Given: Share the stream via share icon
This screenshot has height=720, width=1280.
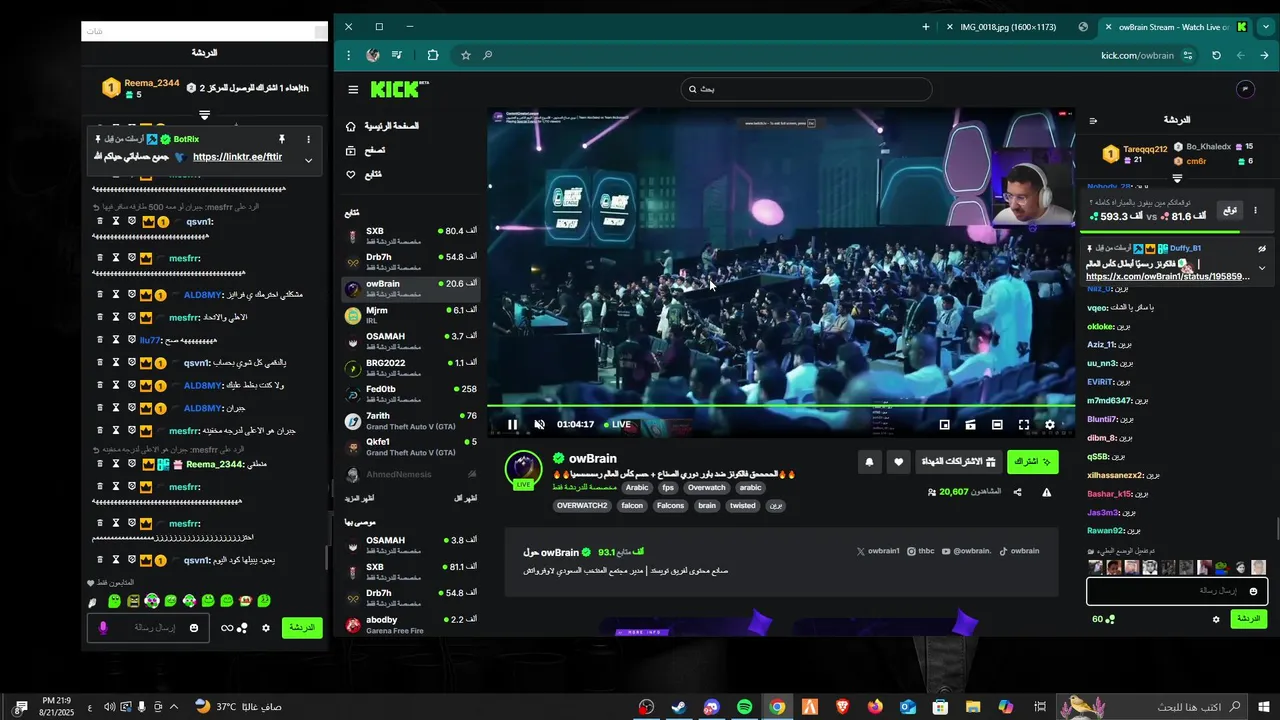Looking at the screenshot, I should 1018,492.
